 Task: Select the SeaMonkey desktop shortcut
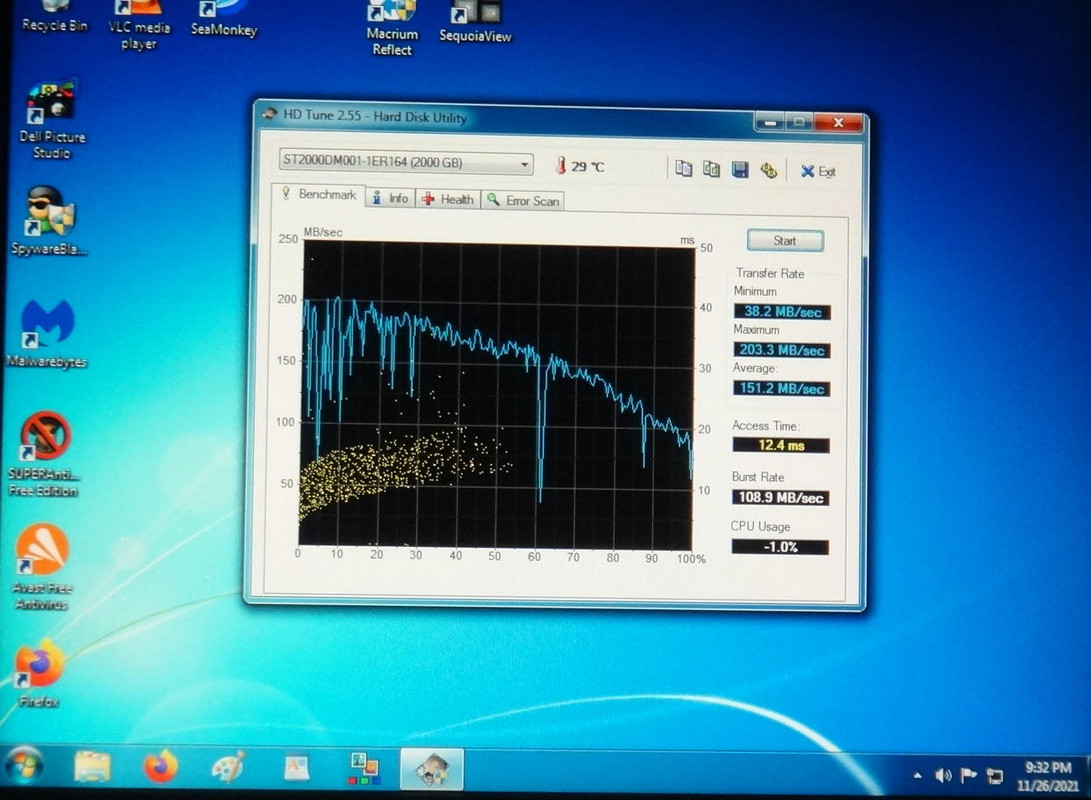click(x=223, y=19)
